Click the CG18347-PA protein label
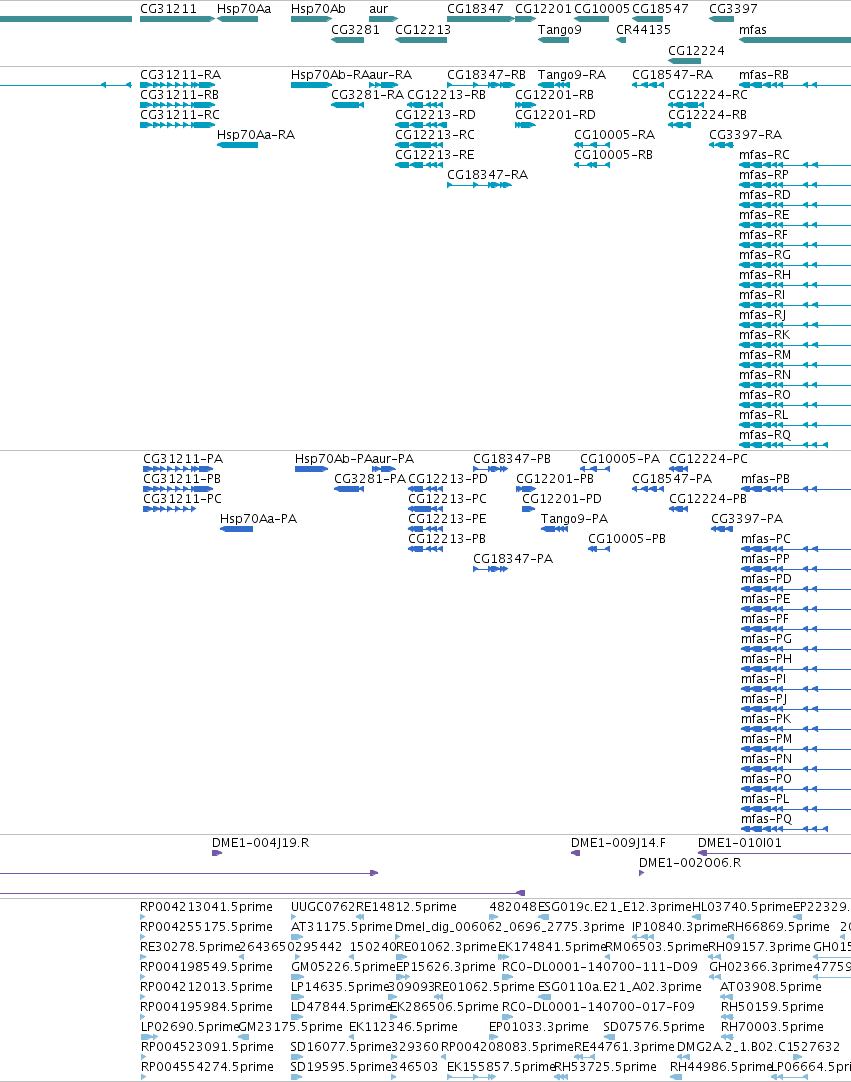 pyautogui.click(x=513, y=559)
